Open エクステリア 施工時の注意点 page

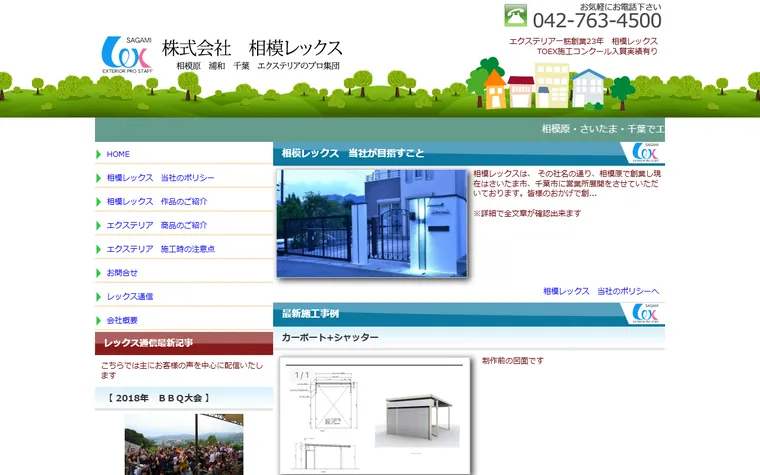point(160,249)
